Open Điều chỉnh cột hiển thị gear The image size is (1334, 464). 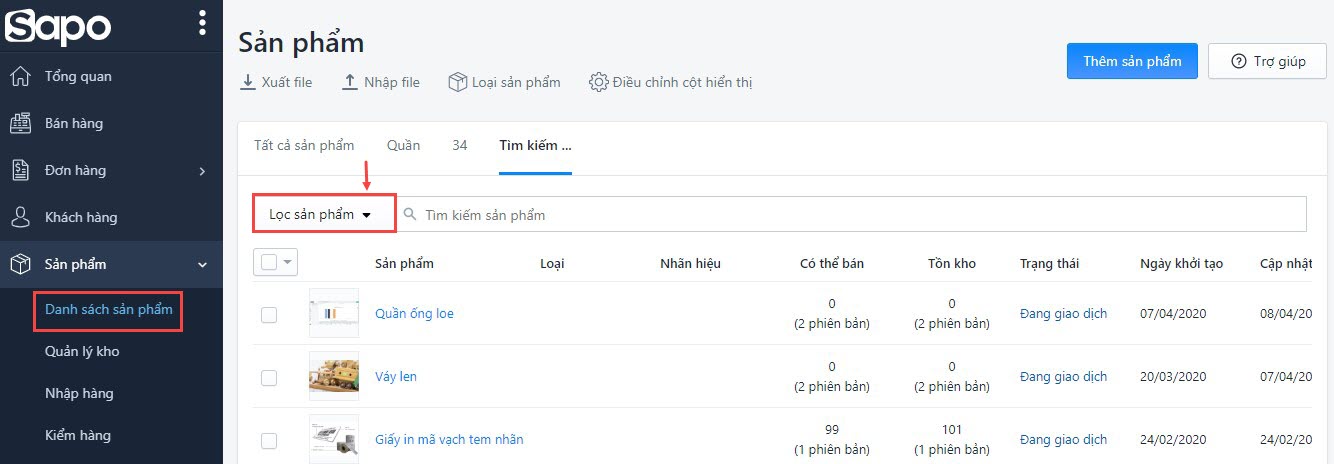click(599, 82)
